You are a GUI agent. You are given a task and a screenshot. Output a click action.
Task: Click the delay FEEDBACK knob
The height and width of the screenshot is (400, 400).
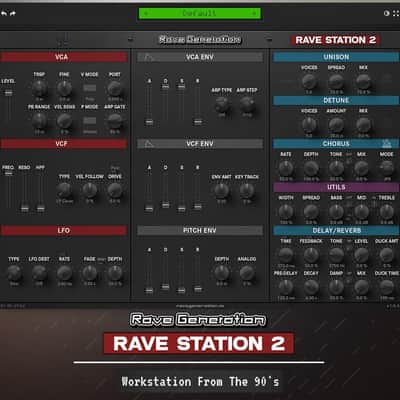point(311,255)
